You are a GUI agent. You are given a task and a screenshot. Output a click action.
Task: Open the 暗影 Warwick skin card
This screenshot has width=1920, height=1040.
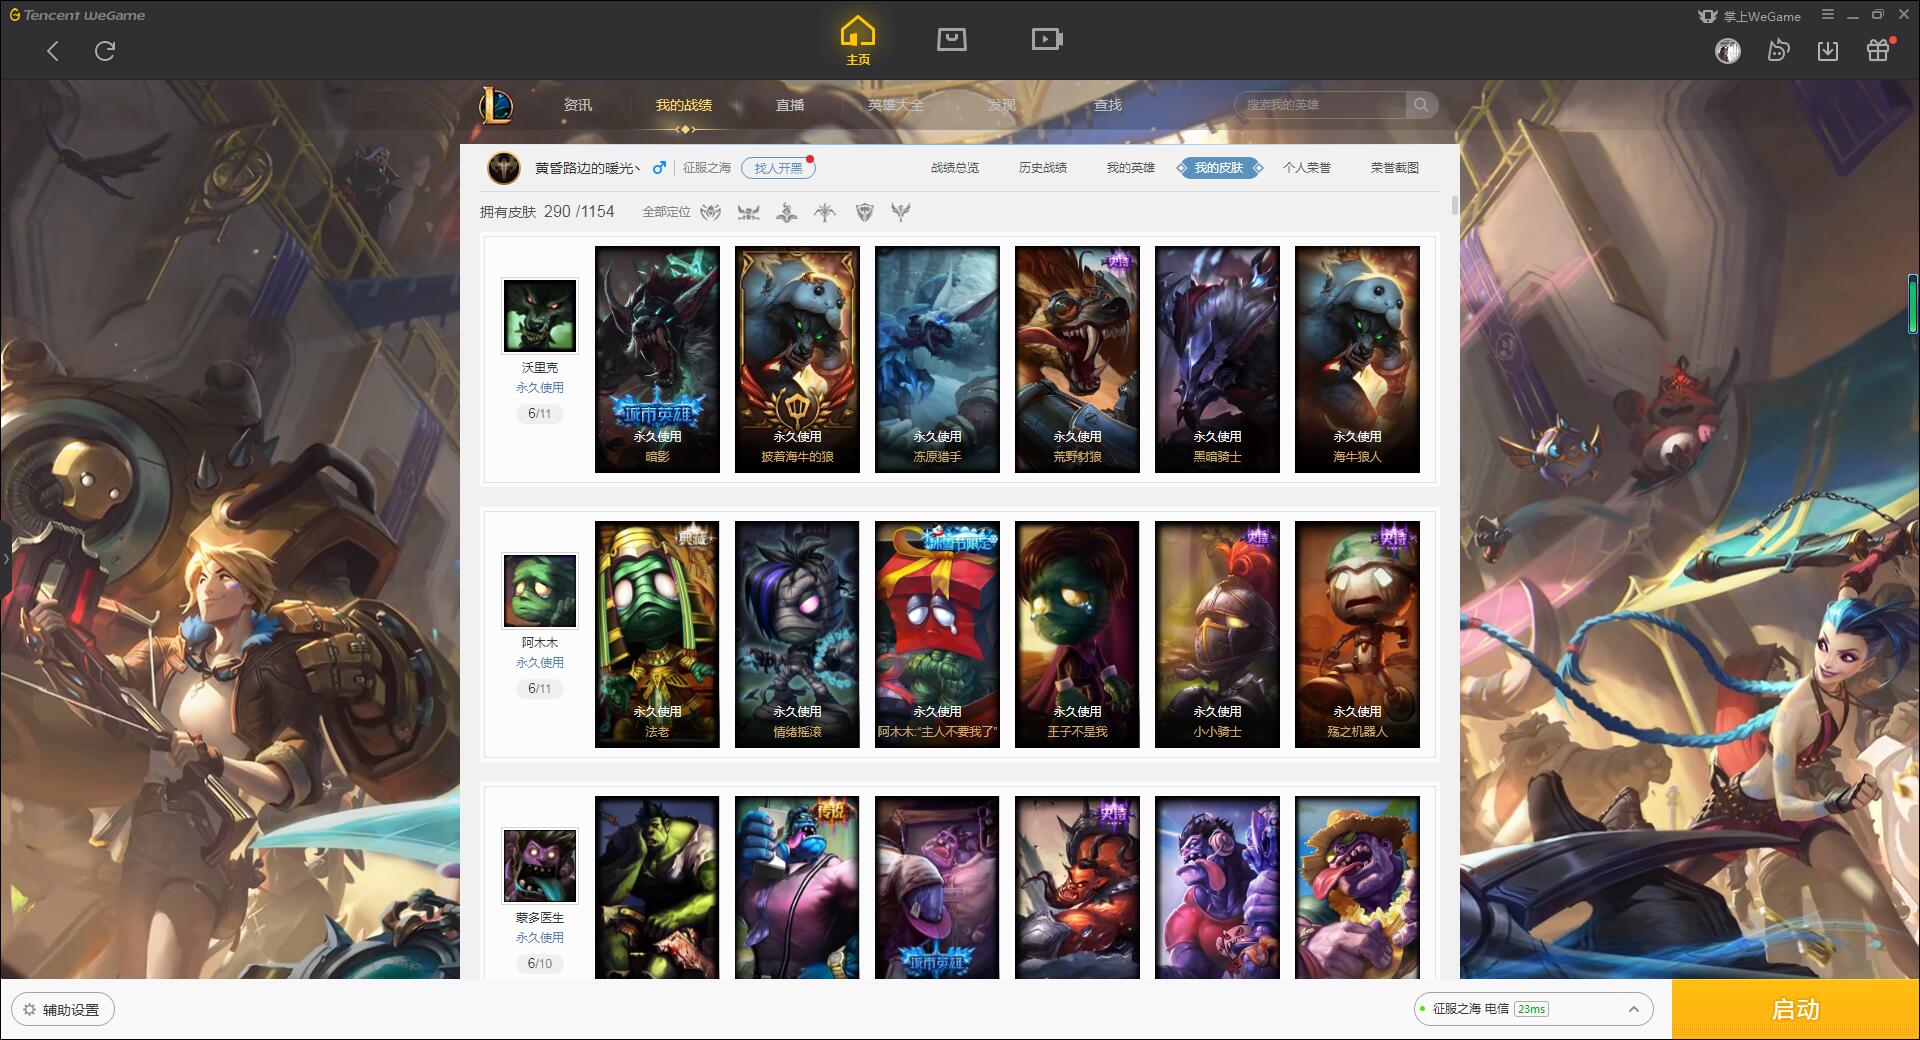pos(657,359)
